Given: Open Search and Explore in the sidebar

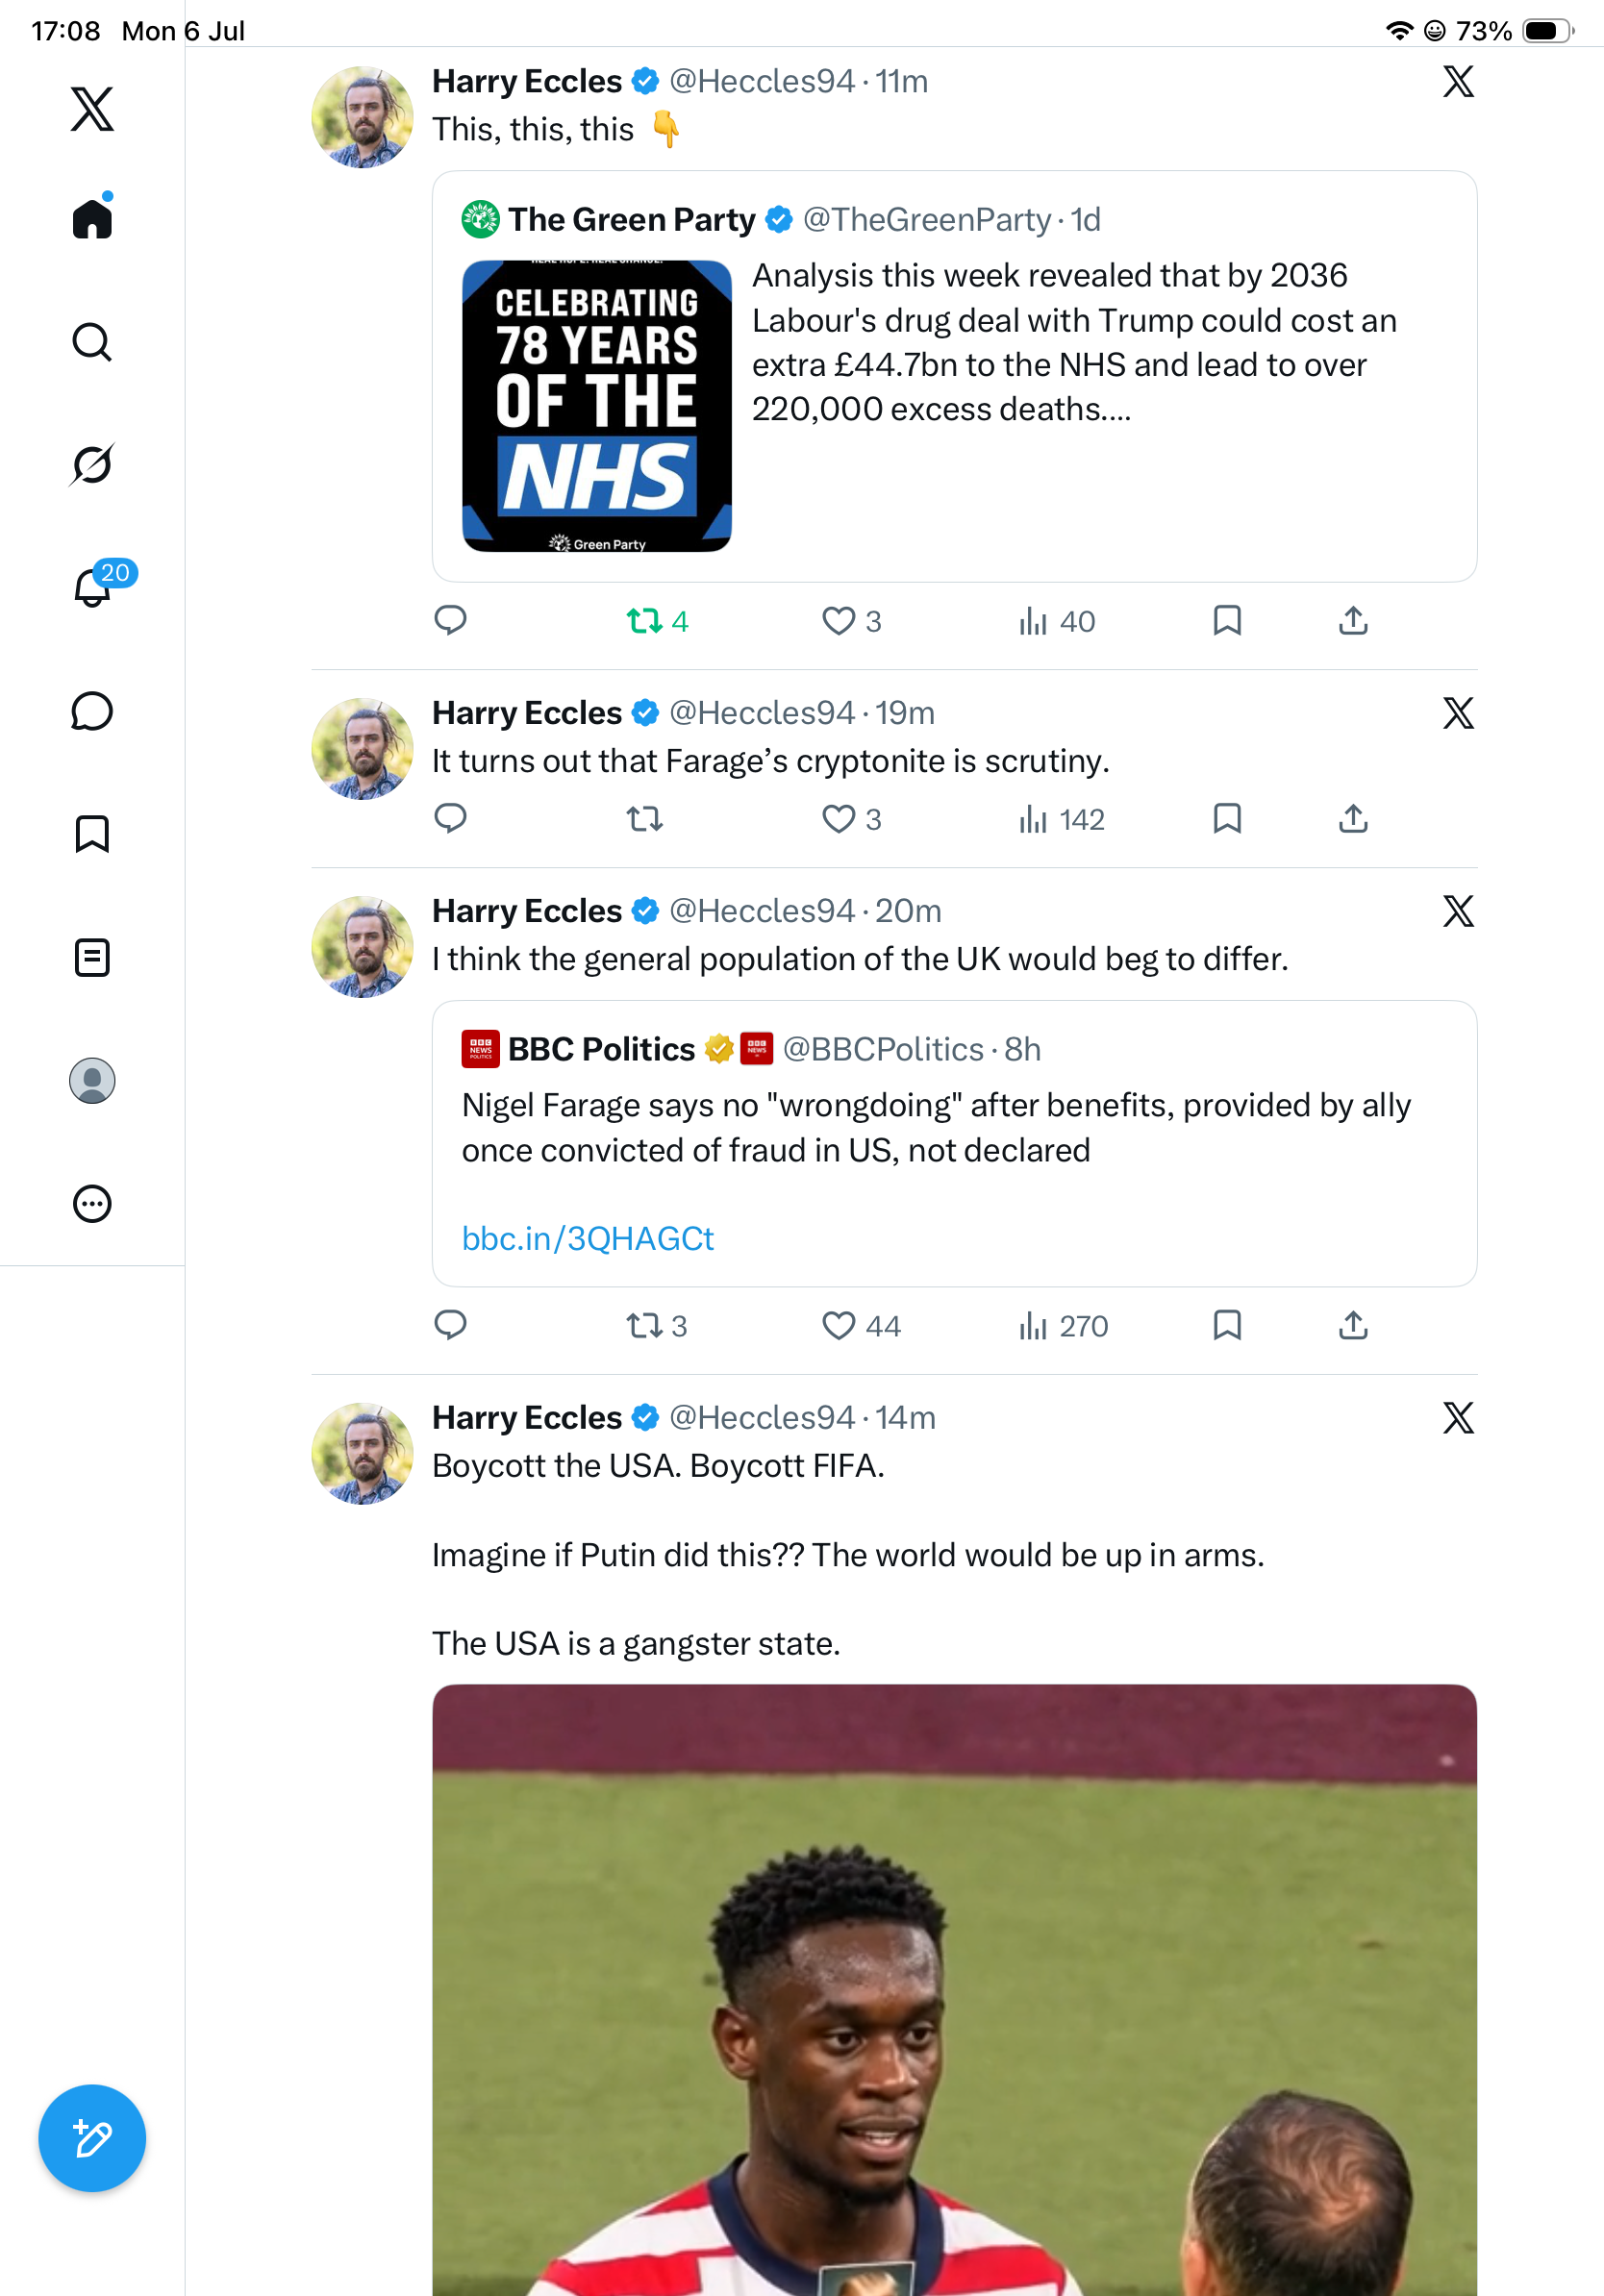Looking at the screenshot, I should click(x=92, y=342).
